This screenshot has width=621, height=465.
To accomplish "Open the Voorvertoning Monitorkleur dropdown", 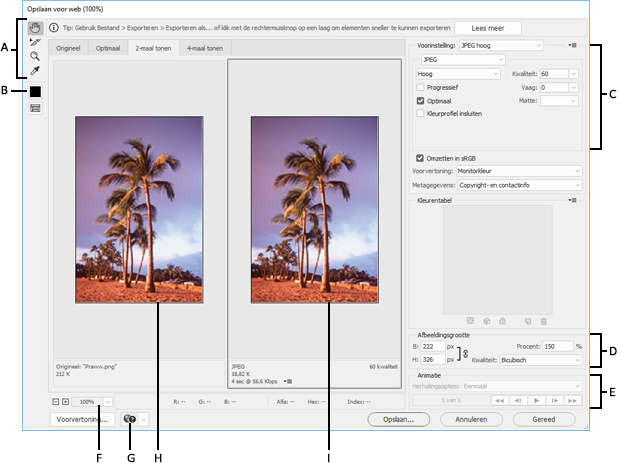I will [520, 171].
